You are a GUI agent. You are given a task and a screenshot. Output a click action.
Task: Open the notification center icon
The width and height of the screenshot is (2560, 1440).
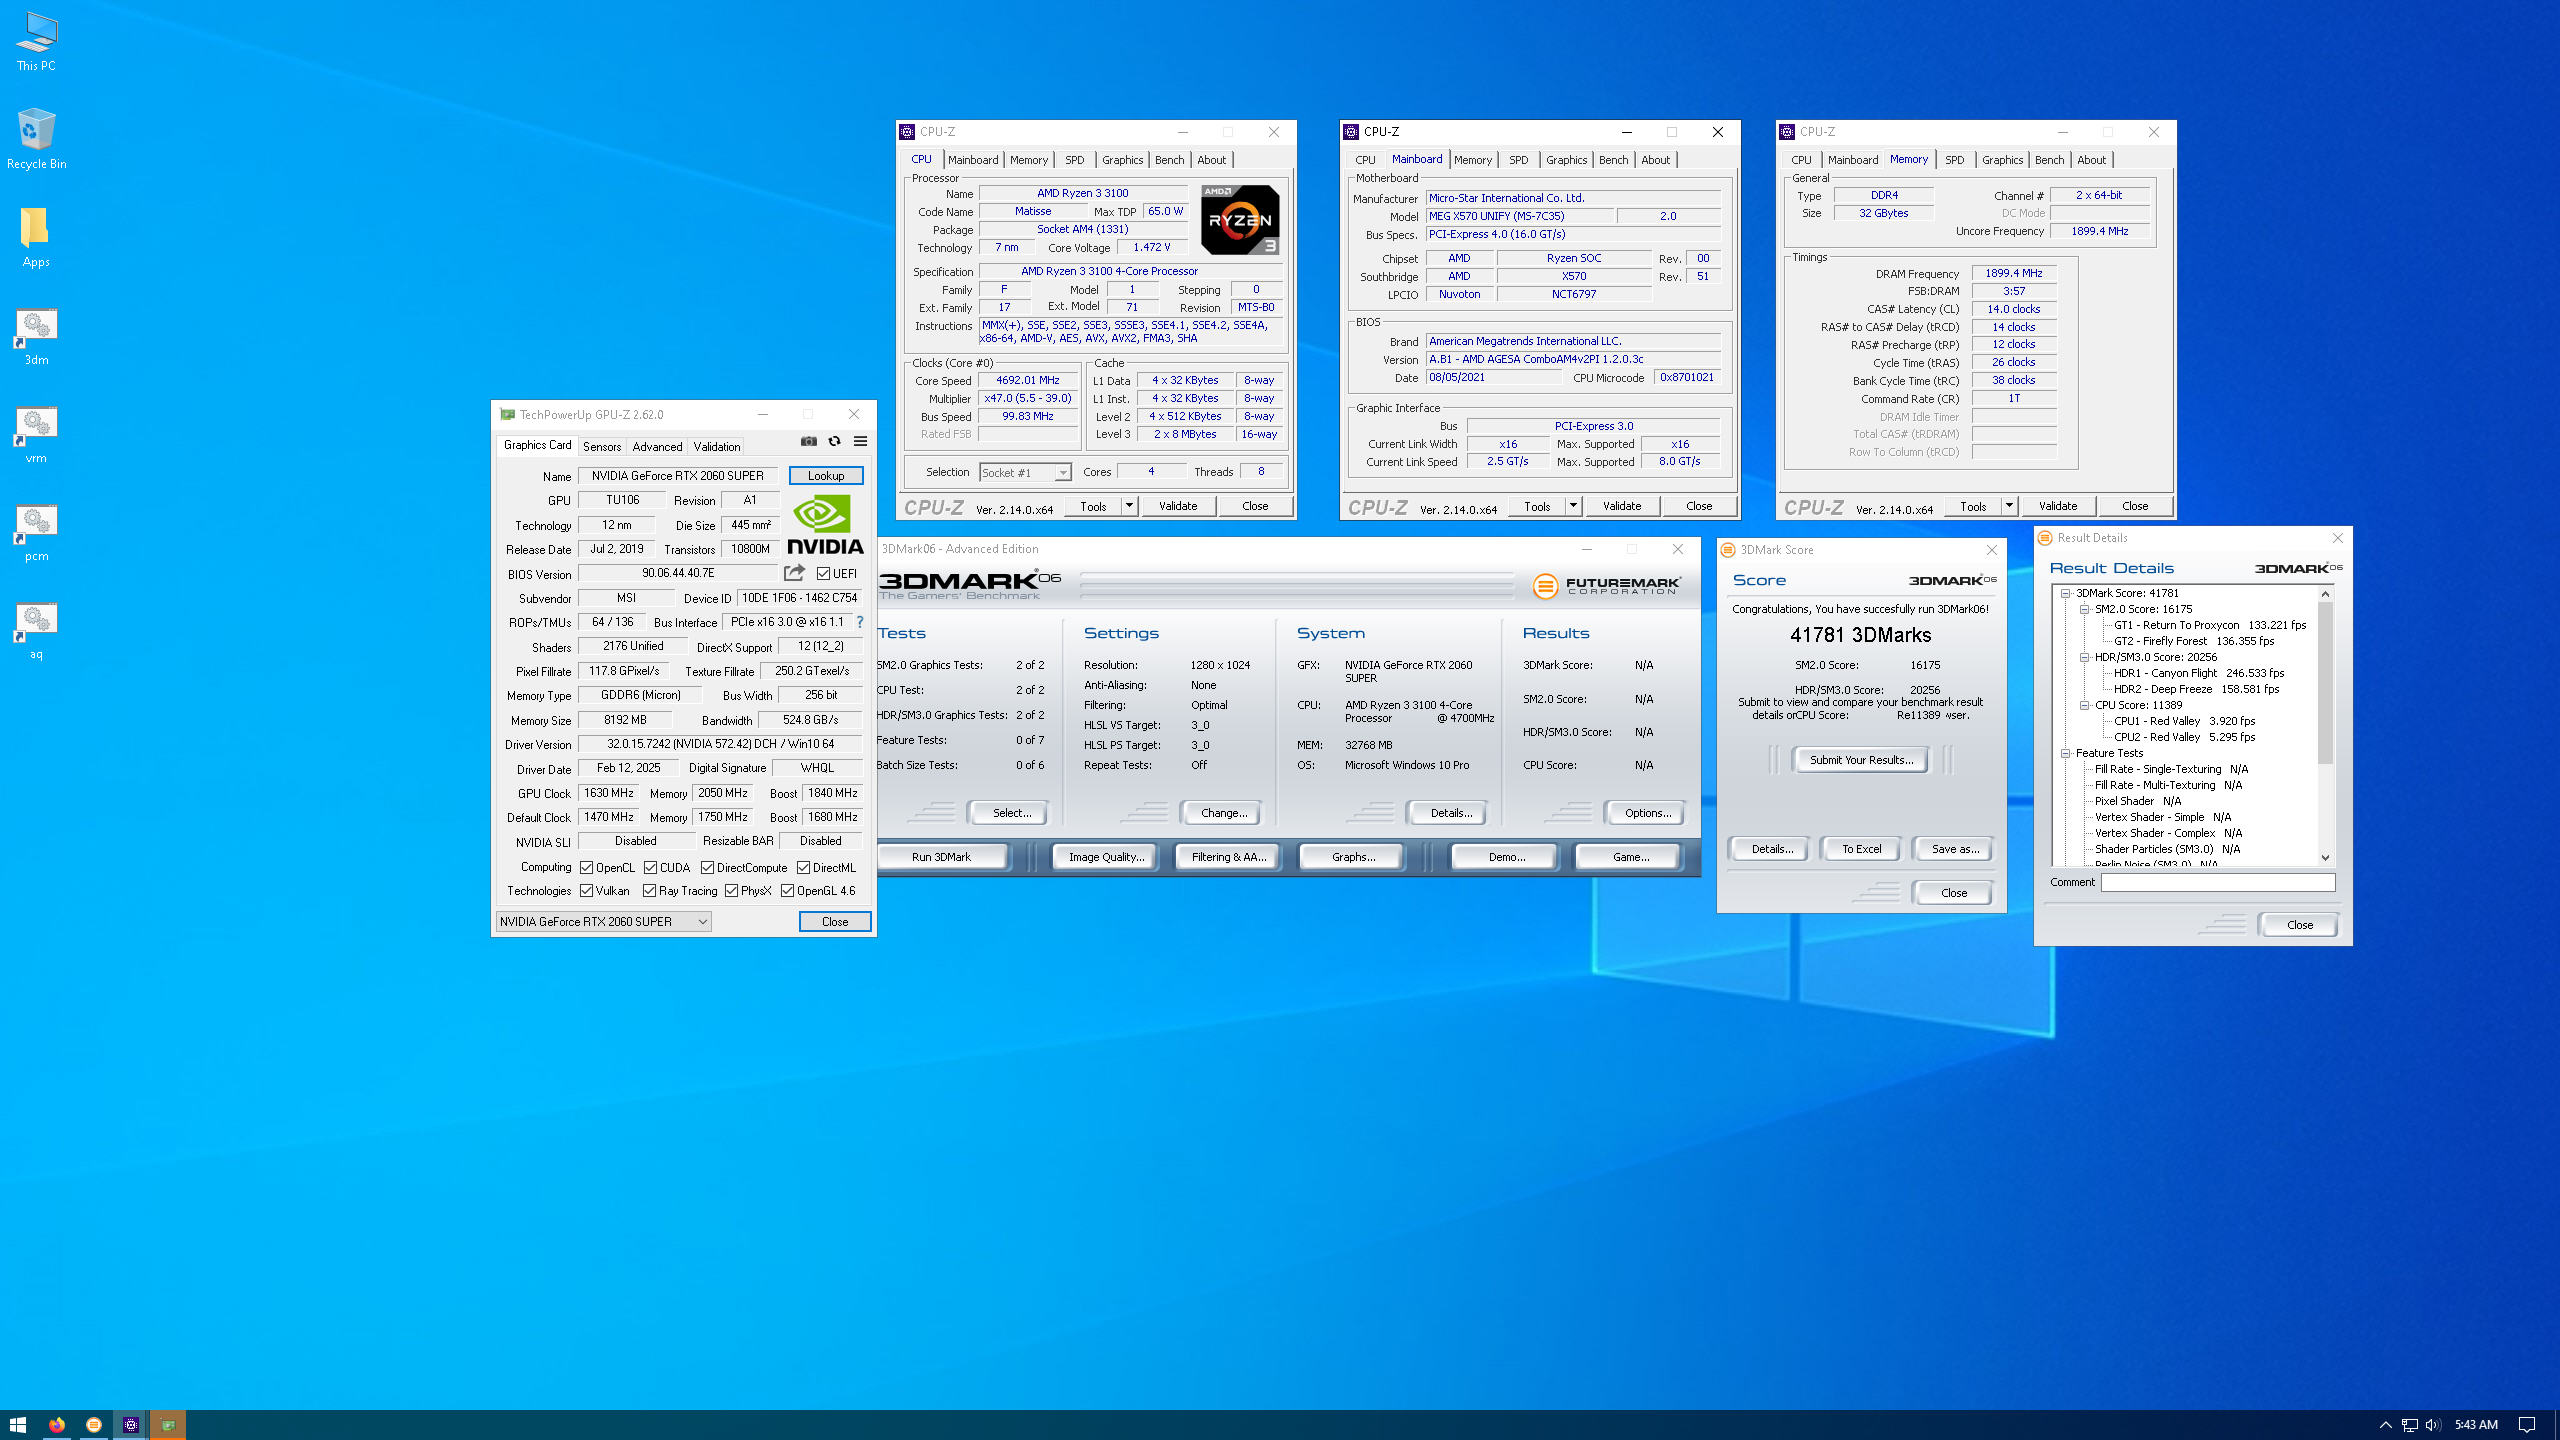pyautogui.click(x=2527, y=1425)
